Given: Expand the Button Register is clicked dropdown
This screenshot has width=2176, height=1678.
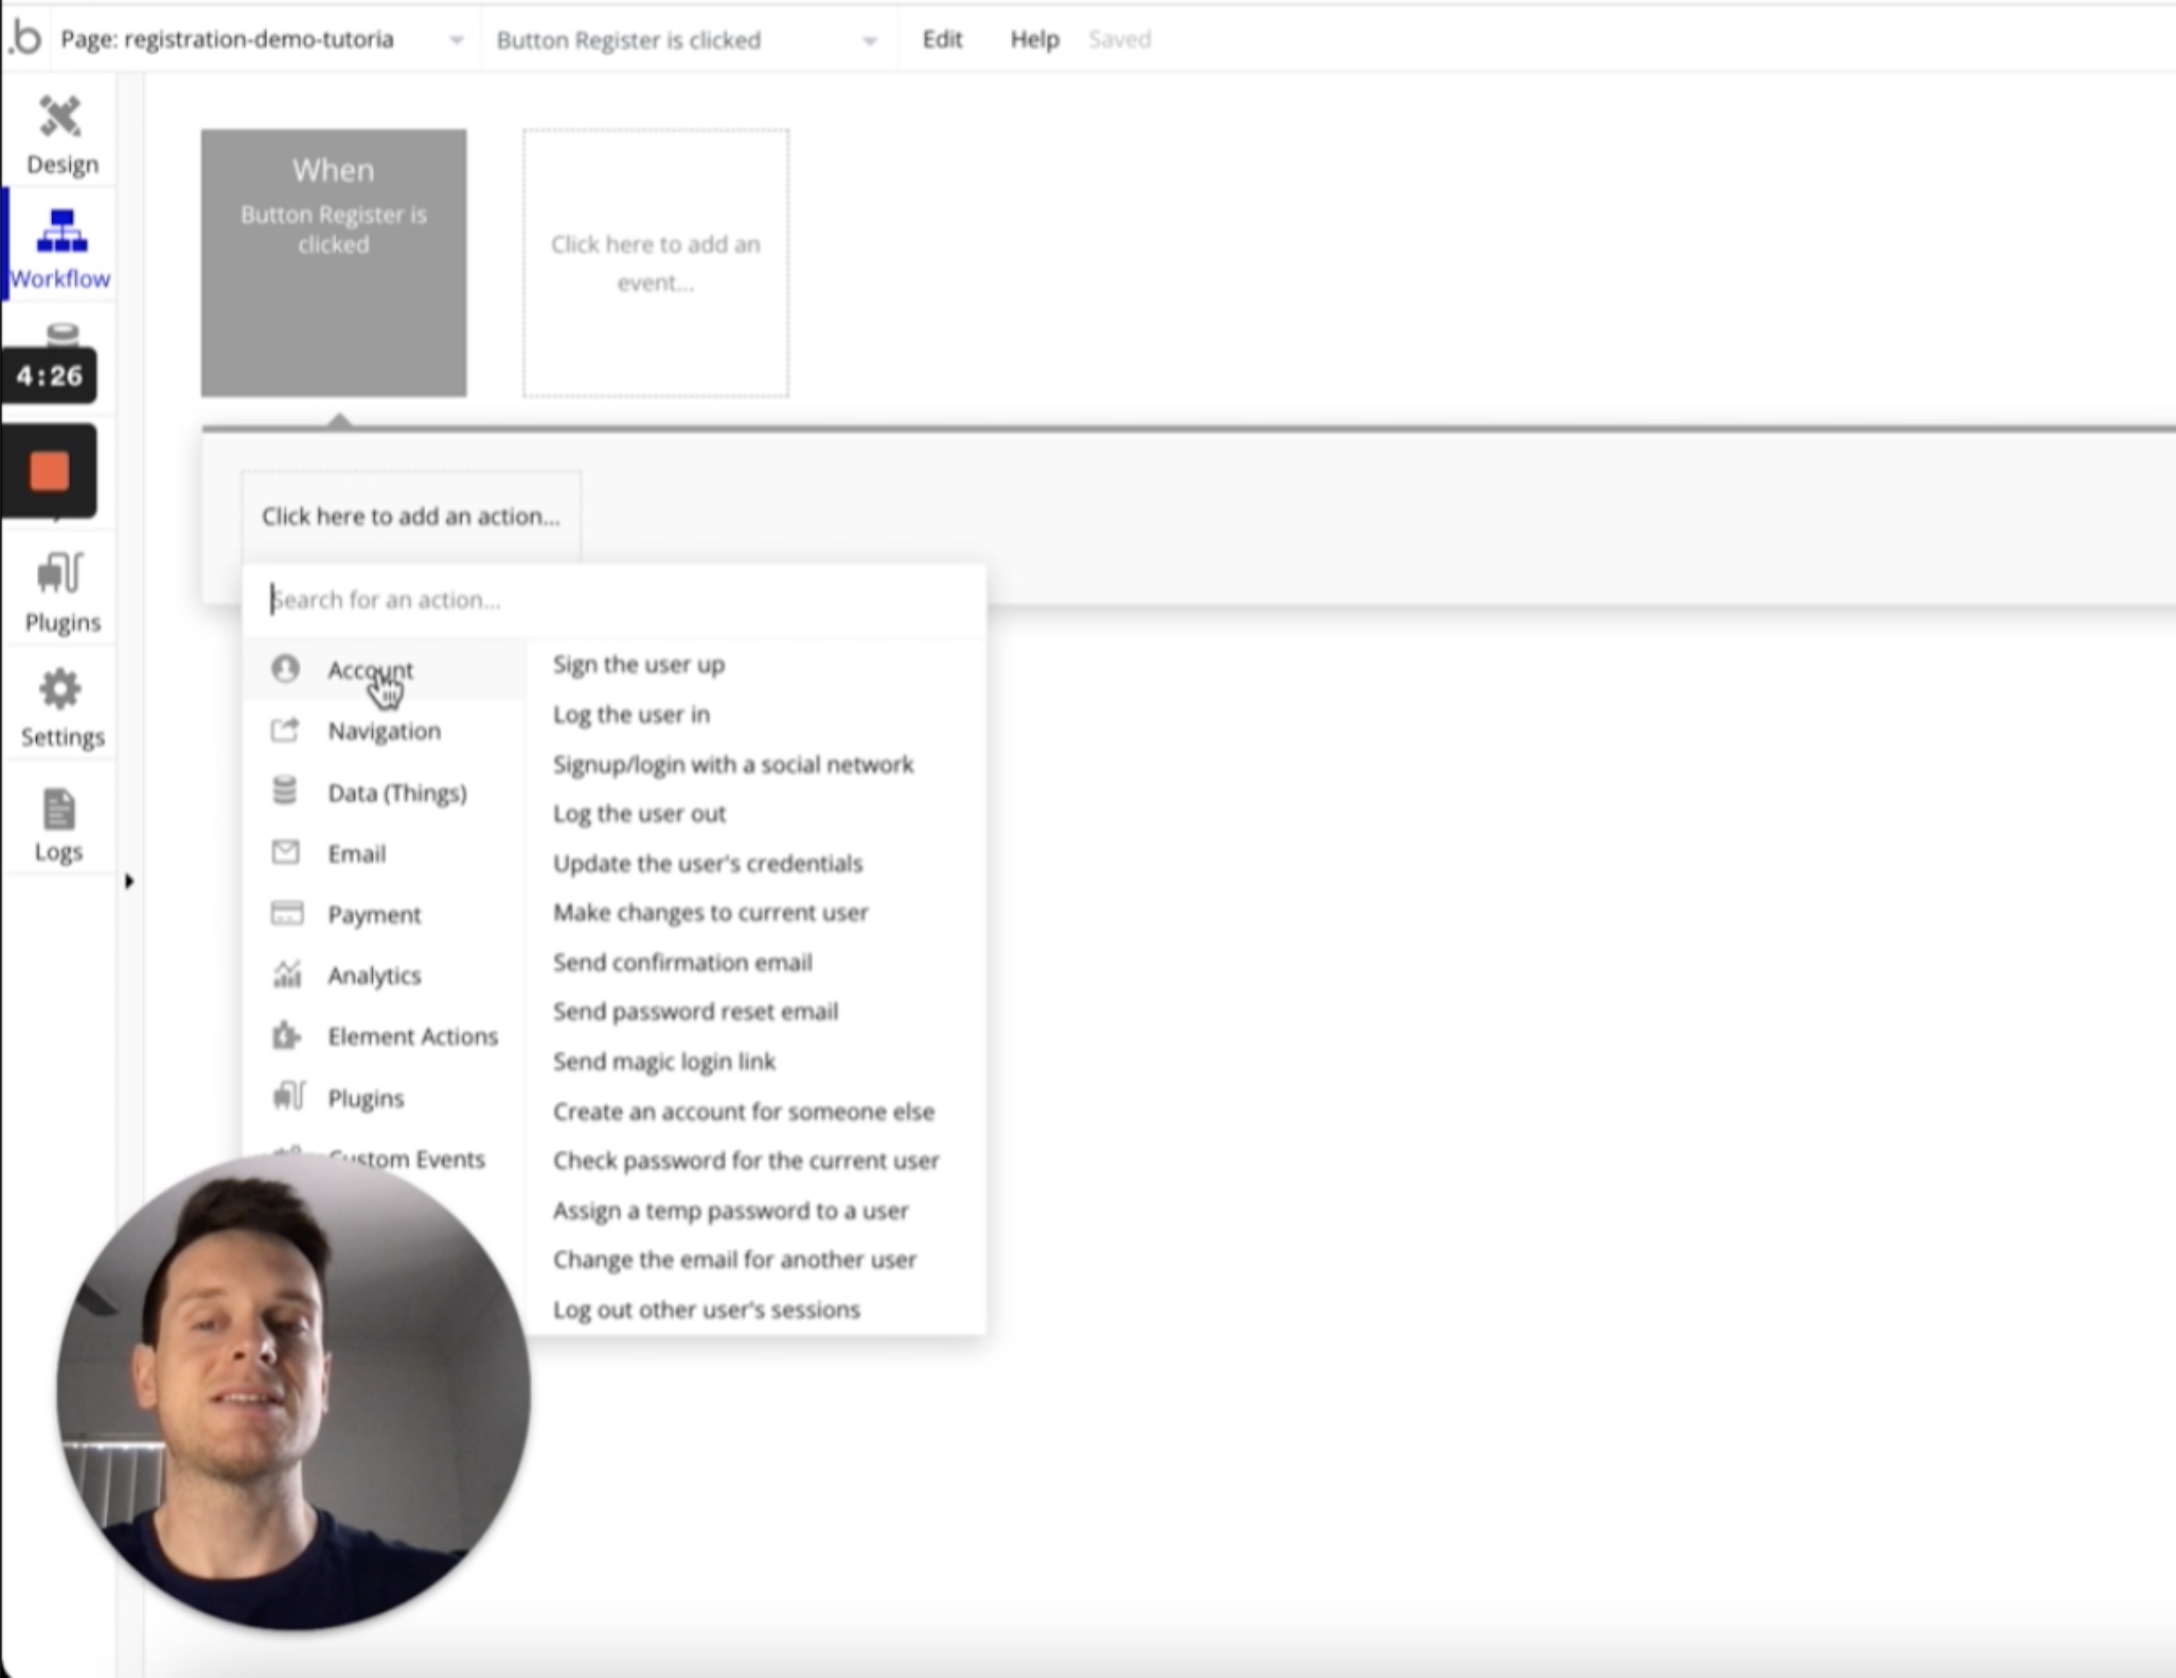Looking at the screenshot, I should click(869, 40).
